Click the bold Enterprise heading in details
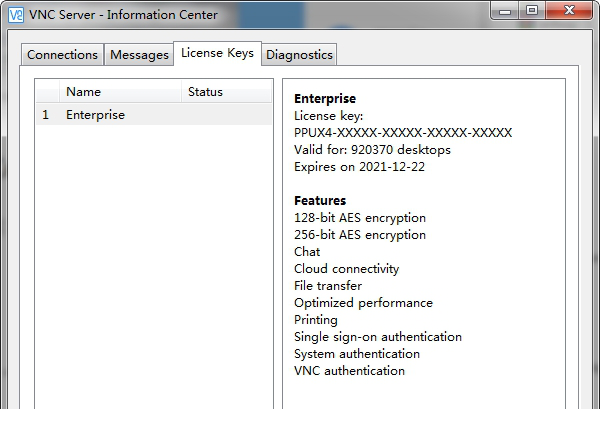Viewport: 600px width, 425px height. pos(325,99)
